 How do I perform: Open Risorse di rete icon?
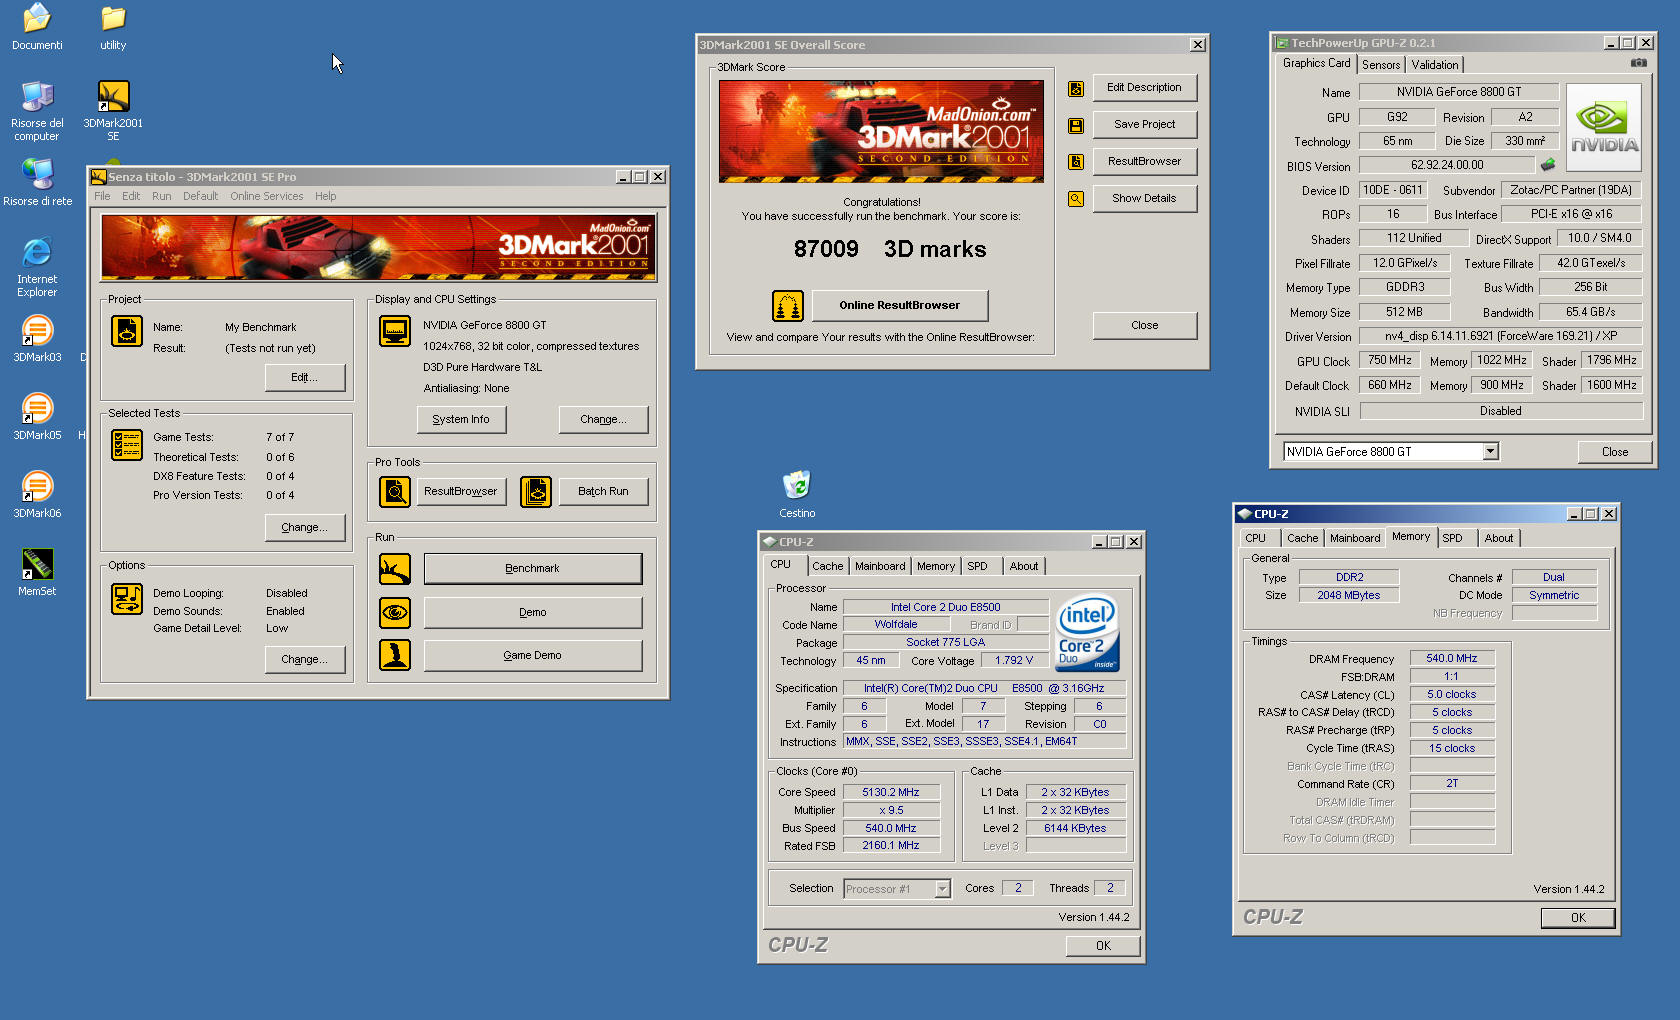37,182
